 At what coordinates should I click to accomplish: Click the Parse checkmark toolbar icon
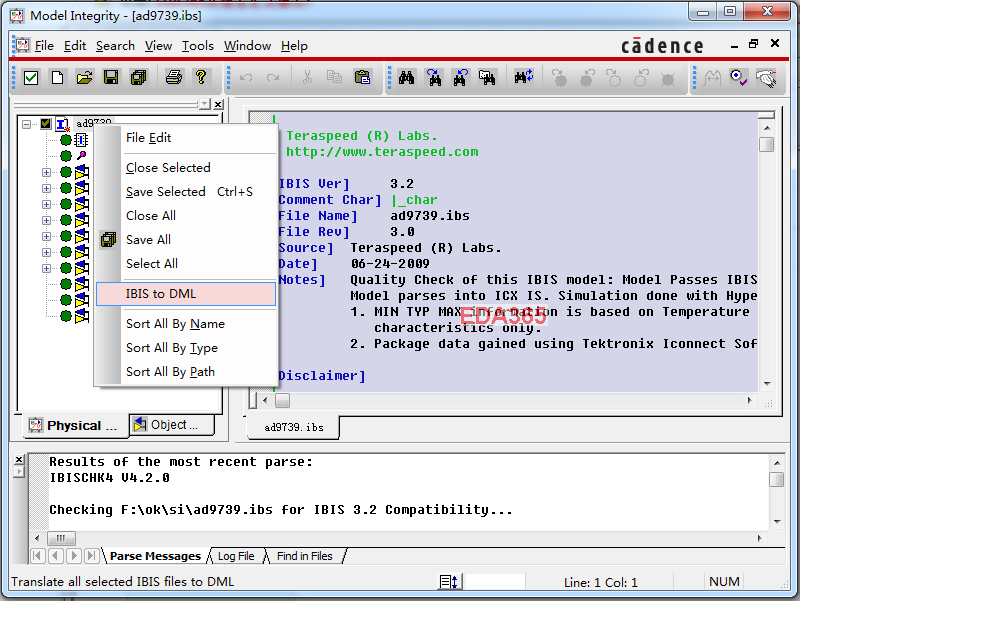pyautogui.click(x=31, y=78)
